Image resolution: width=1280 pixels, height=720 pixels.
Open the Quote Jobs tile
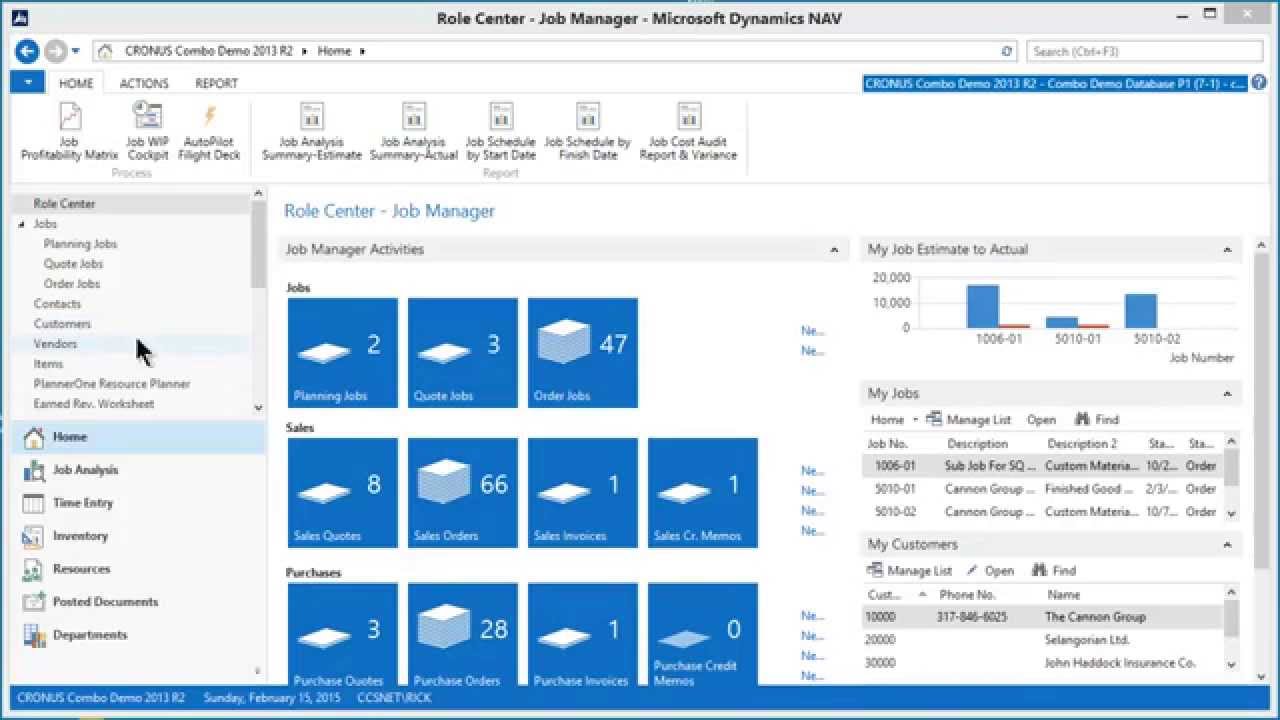(x=463, y=353)
